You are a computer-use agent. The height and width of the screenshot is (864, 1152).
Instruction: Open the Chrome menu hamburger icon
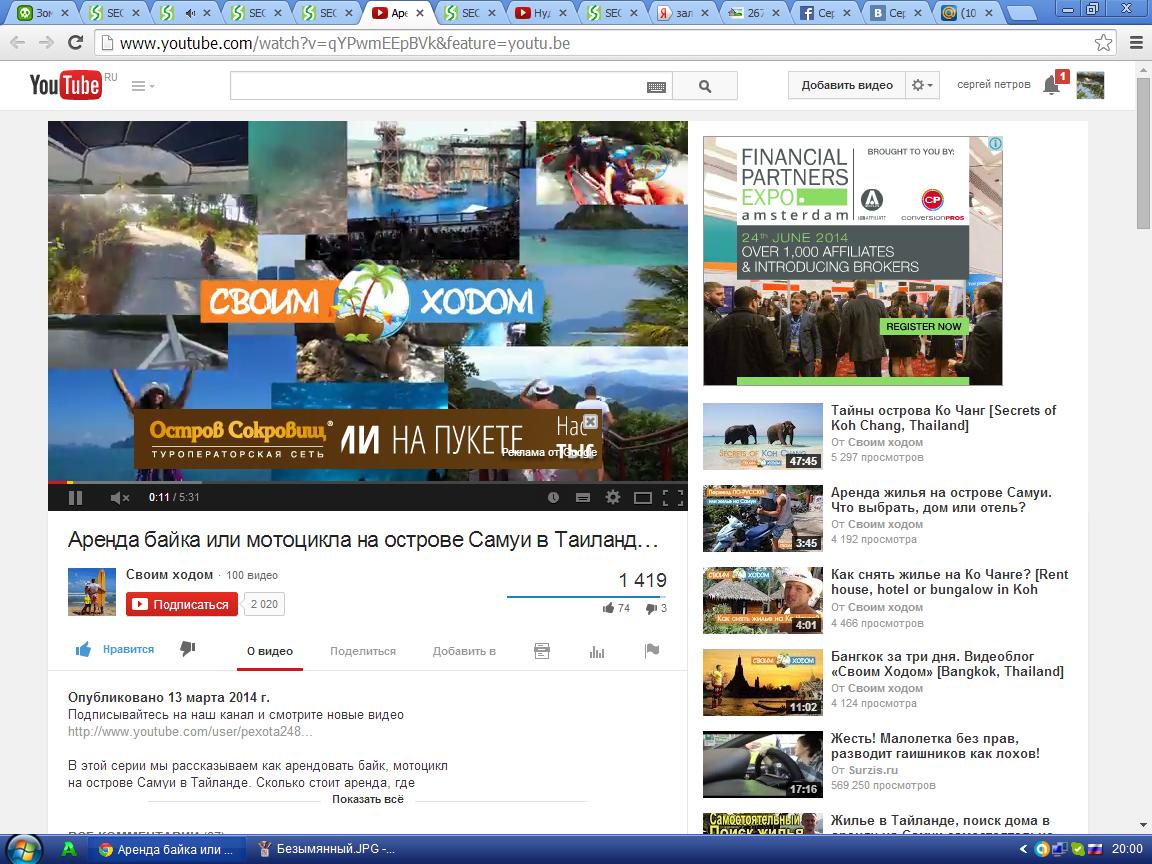point(1136,43)
